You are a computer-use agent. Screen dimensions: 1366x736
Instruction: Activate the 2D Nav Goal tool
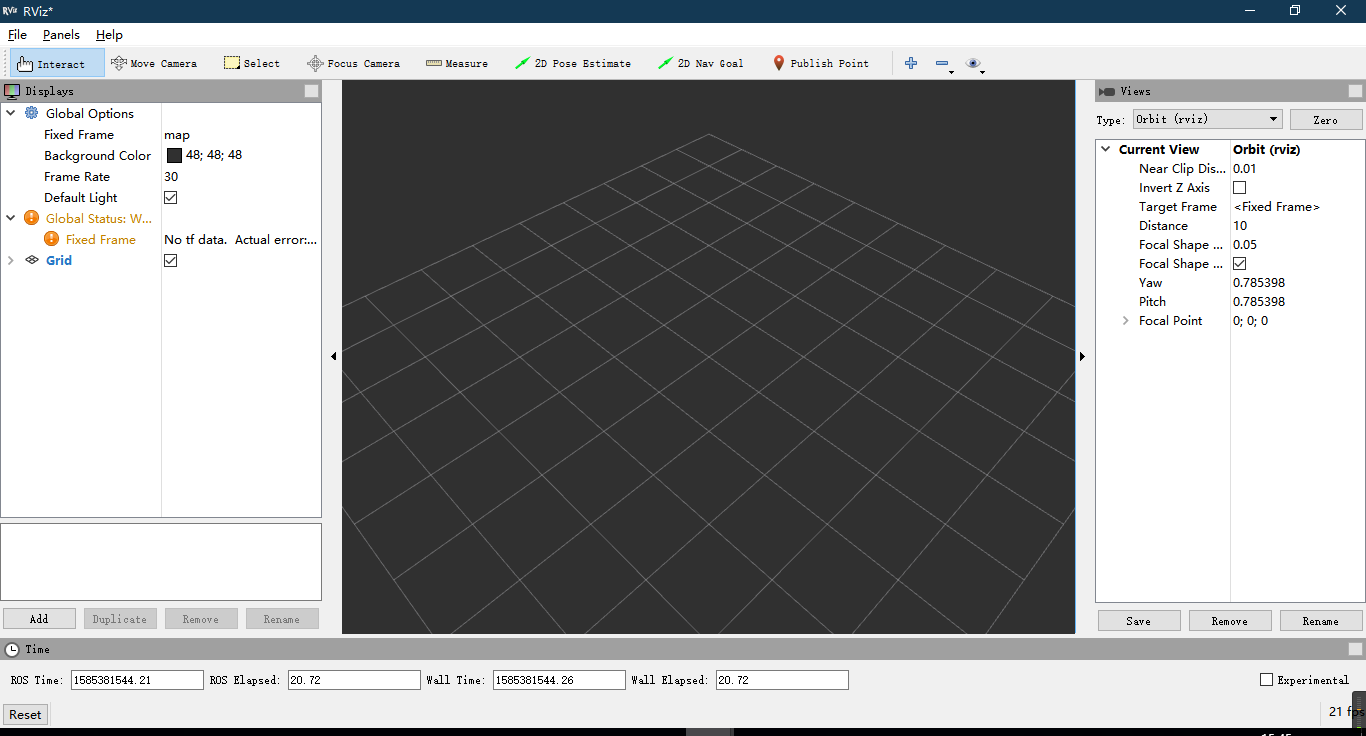701,63
